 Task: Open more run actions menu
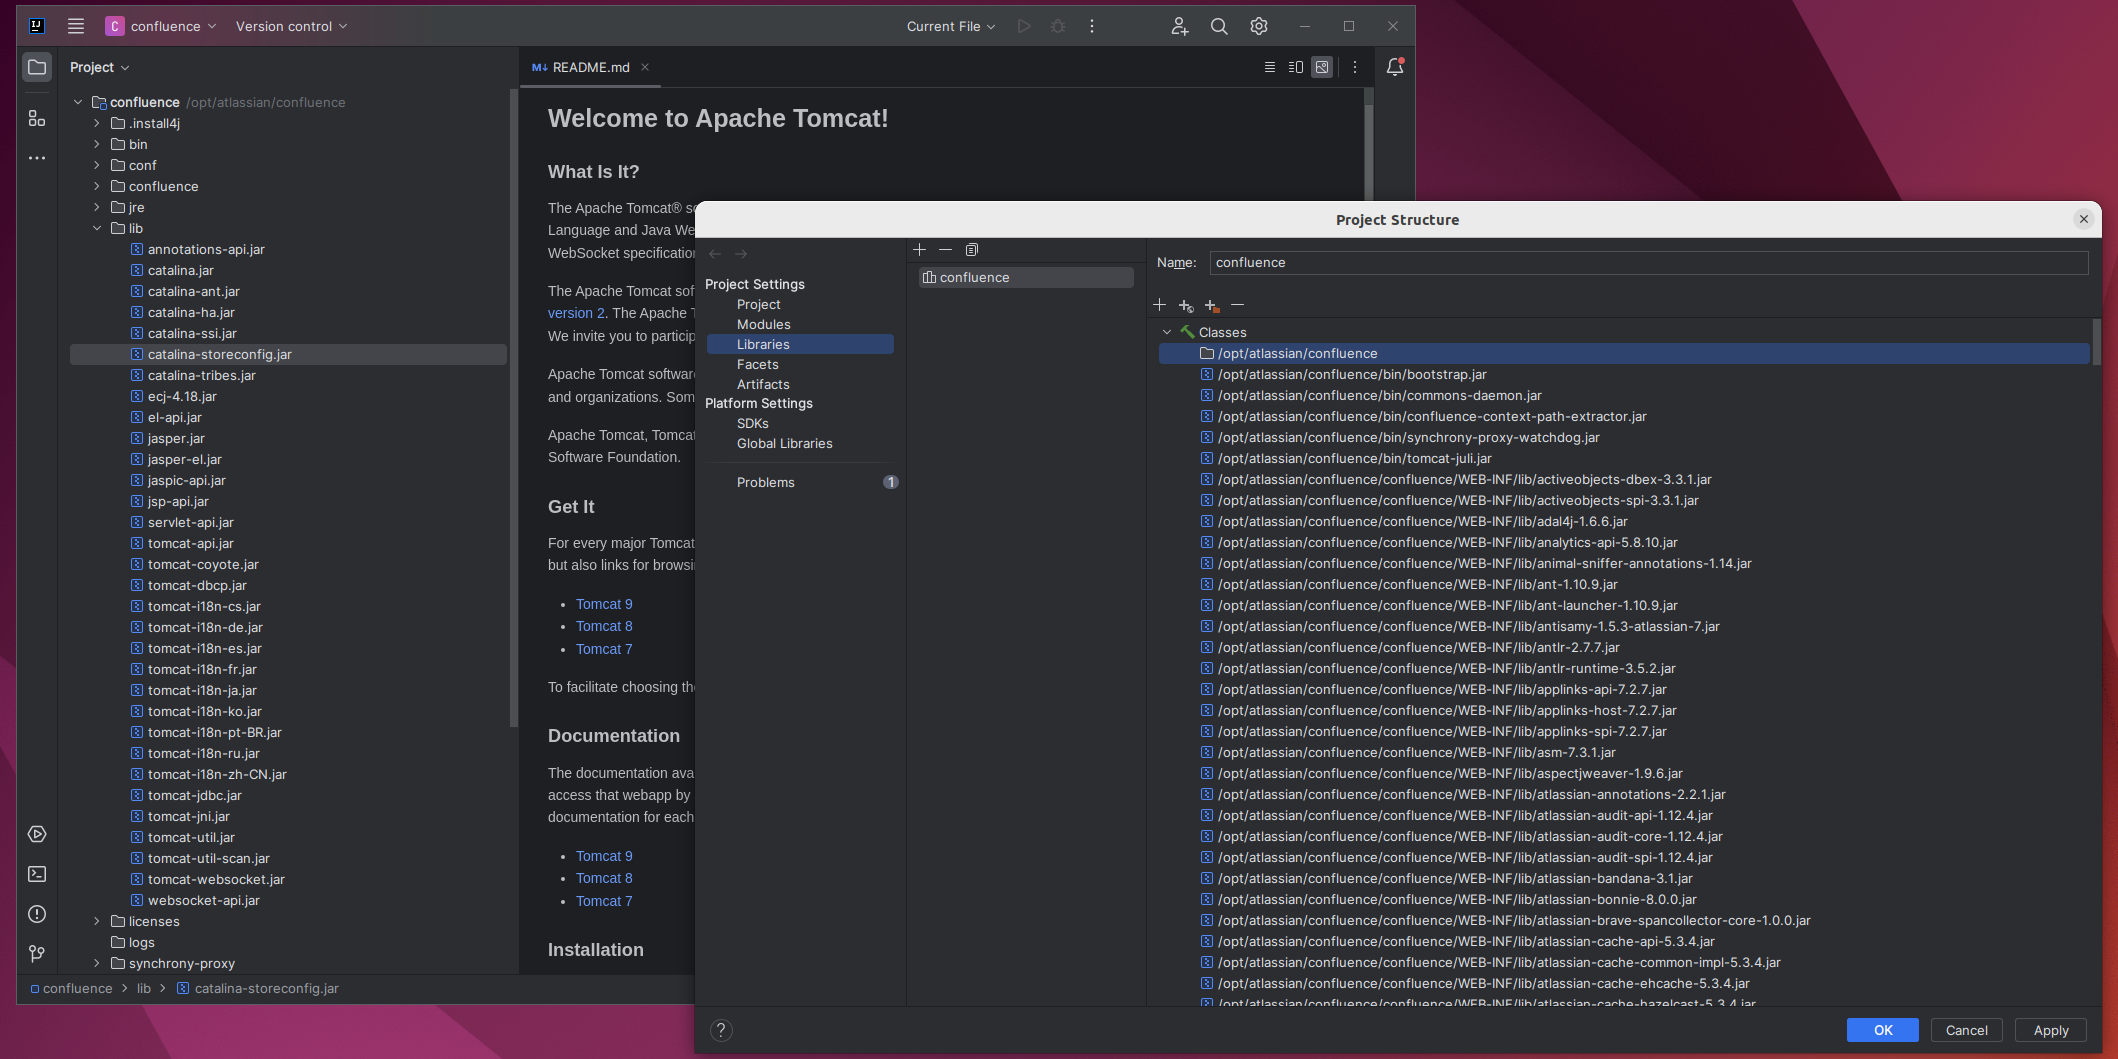1092,26
